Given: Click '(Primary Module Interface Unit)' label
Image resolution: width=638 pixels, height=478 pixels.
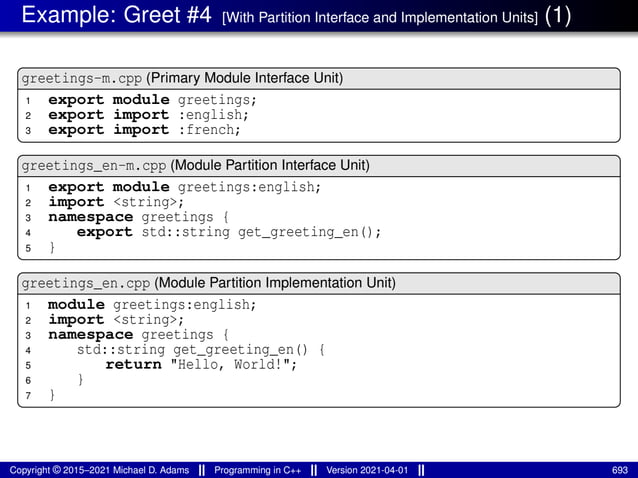Looking at the screenshot, I should click(x=245, y=78).
